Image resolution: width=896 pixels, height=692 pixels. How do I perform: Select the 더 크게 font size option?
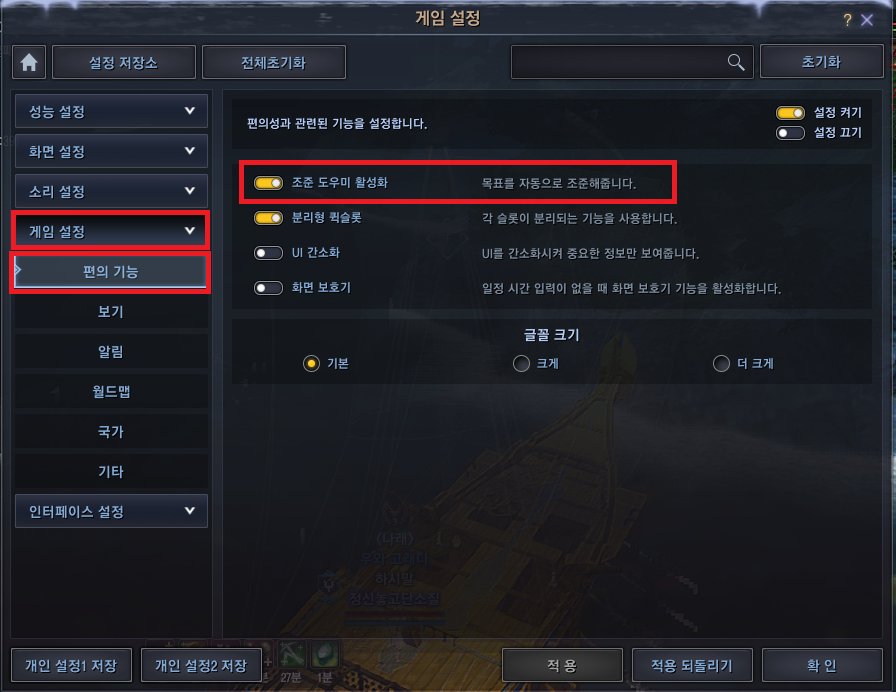coord(721,363)
